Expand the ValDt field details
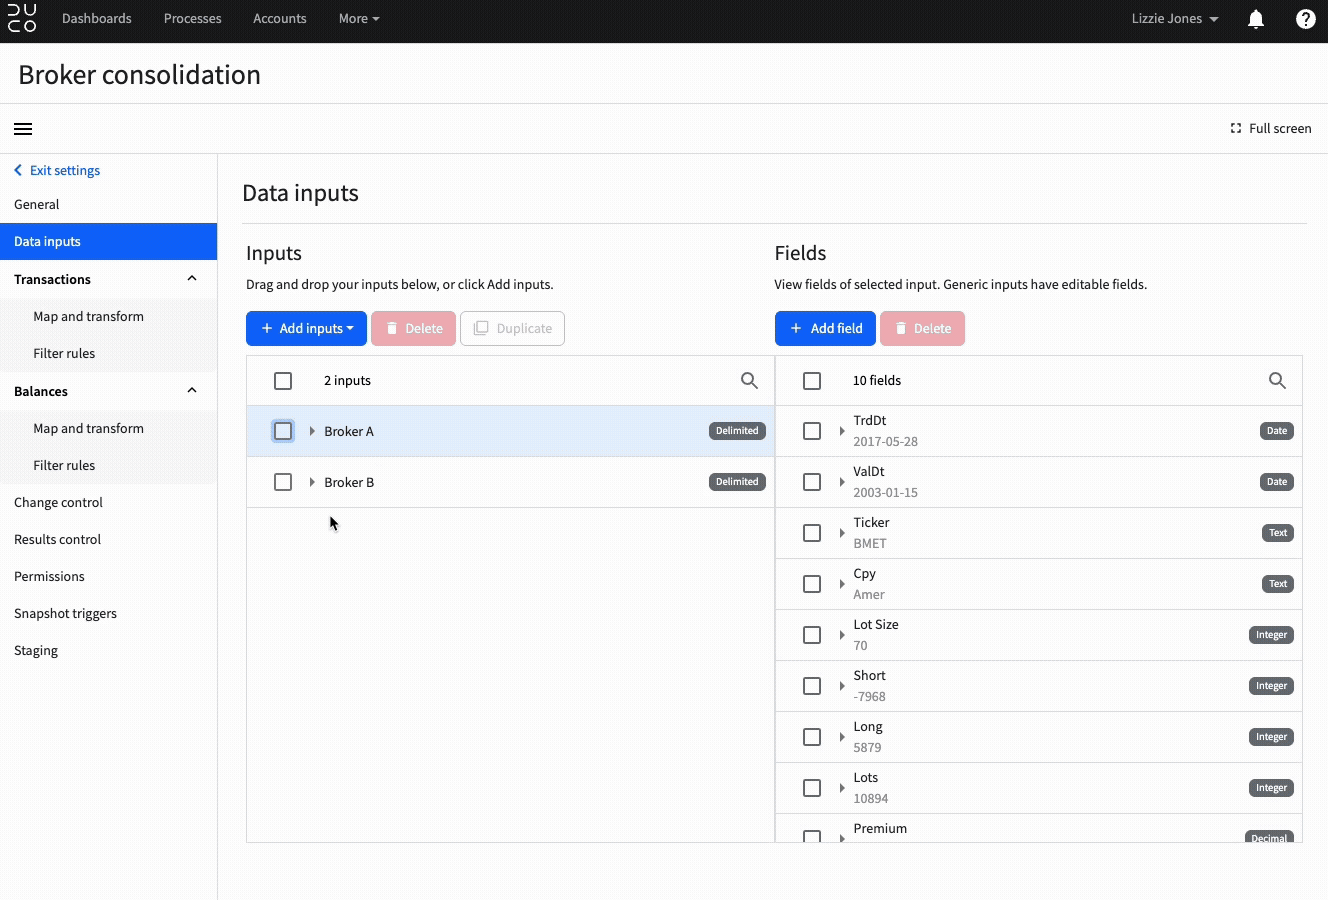This screenshot has width=1328, height=900. 842,482
